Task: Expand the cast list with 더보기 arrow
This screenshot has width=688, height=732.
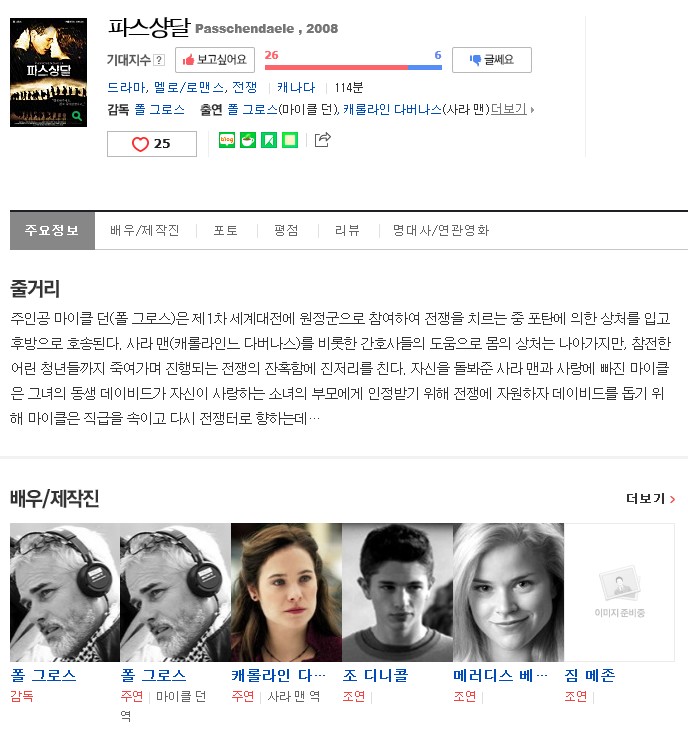Action: click(512, 109)
